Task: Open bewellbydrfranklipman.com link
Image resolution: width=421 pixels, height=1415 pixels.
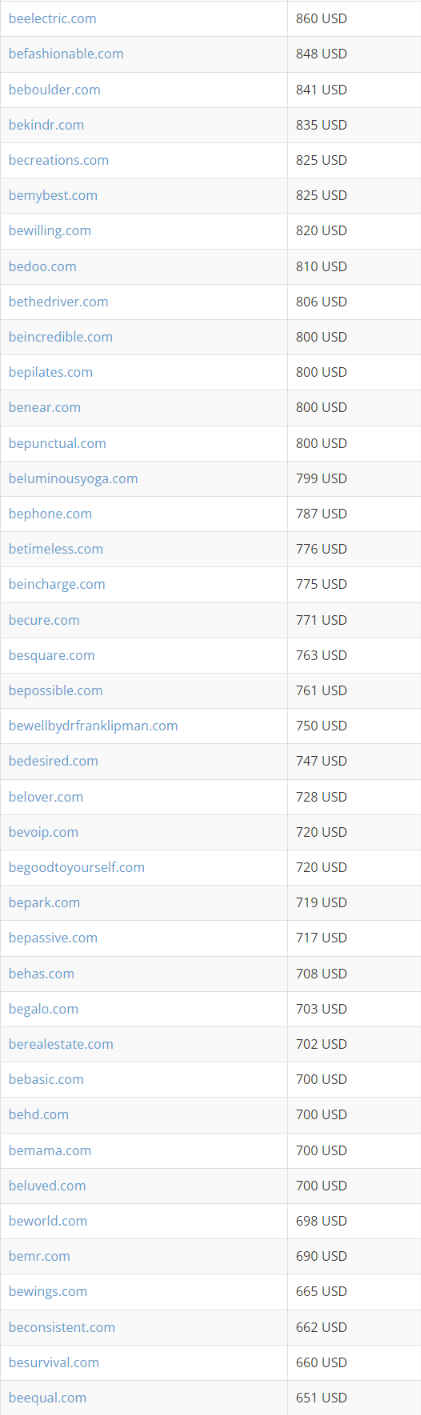Action: pos(93,726)
